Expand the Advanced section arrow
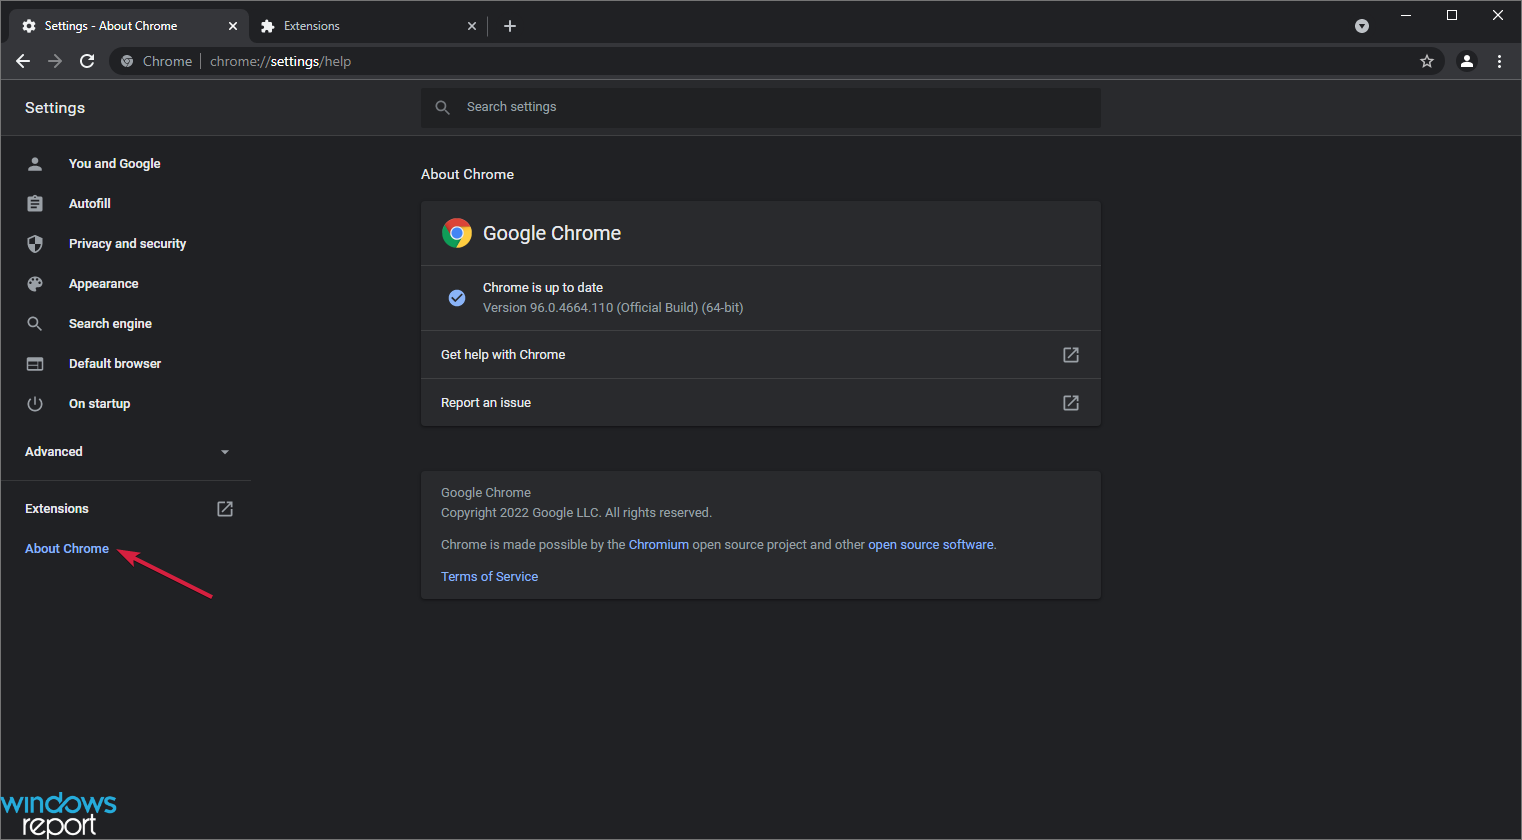 [225, 452]
